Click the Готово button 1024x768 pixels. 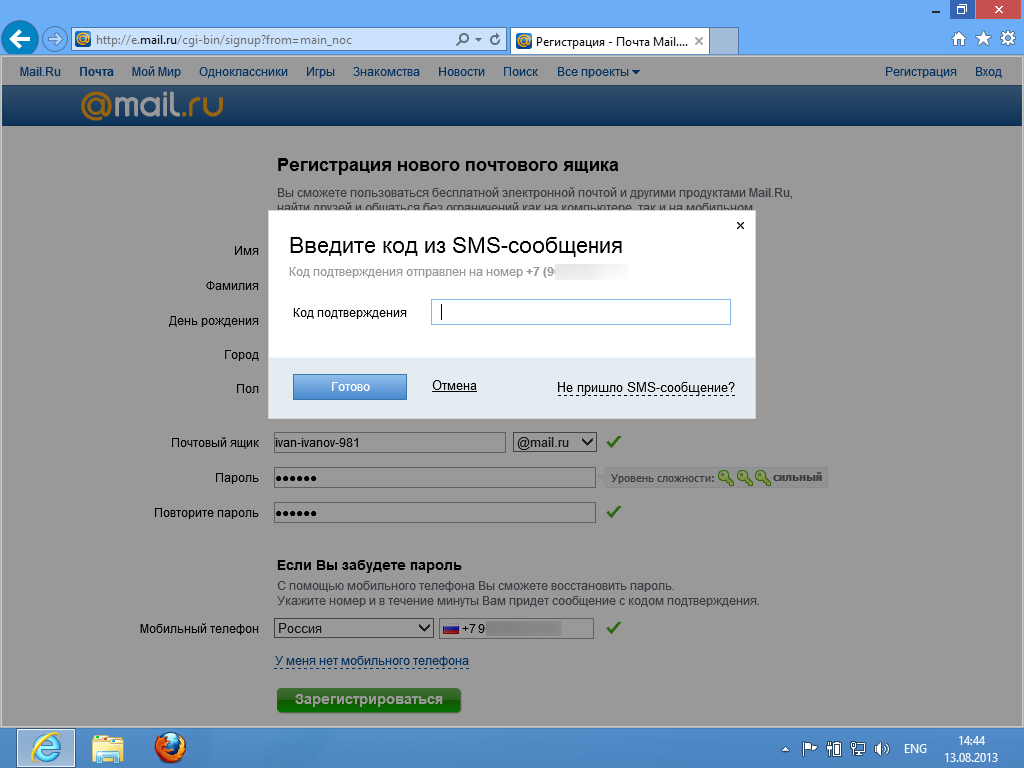(x=349, y=387)
